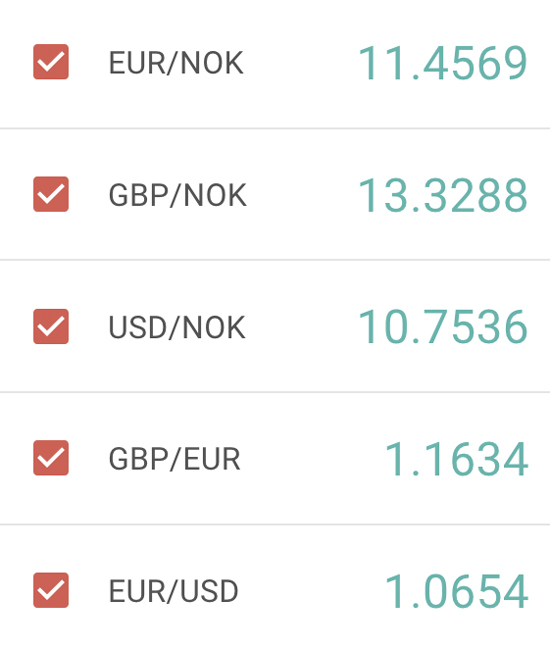Disable the USD/NOK checkbox
This screenshot has width=550, height=650.
[51, 326]
